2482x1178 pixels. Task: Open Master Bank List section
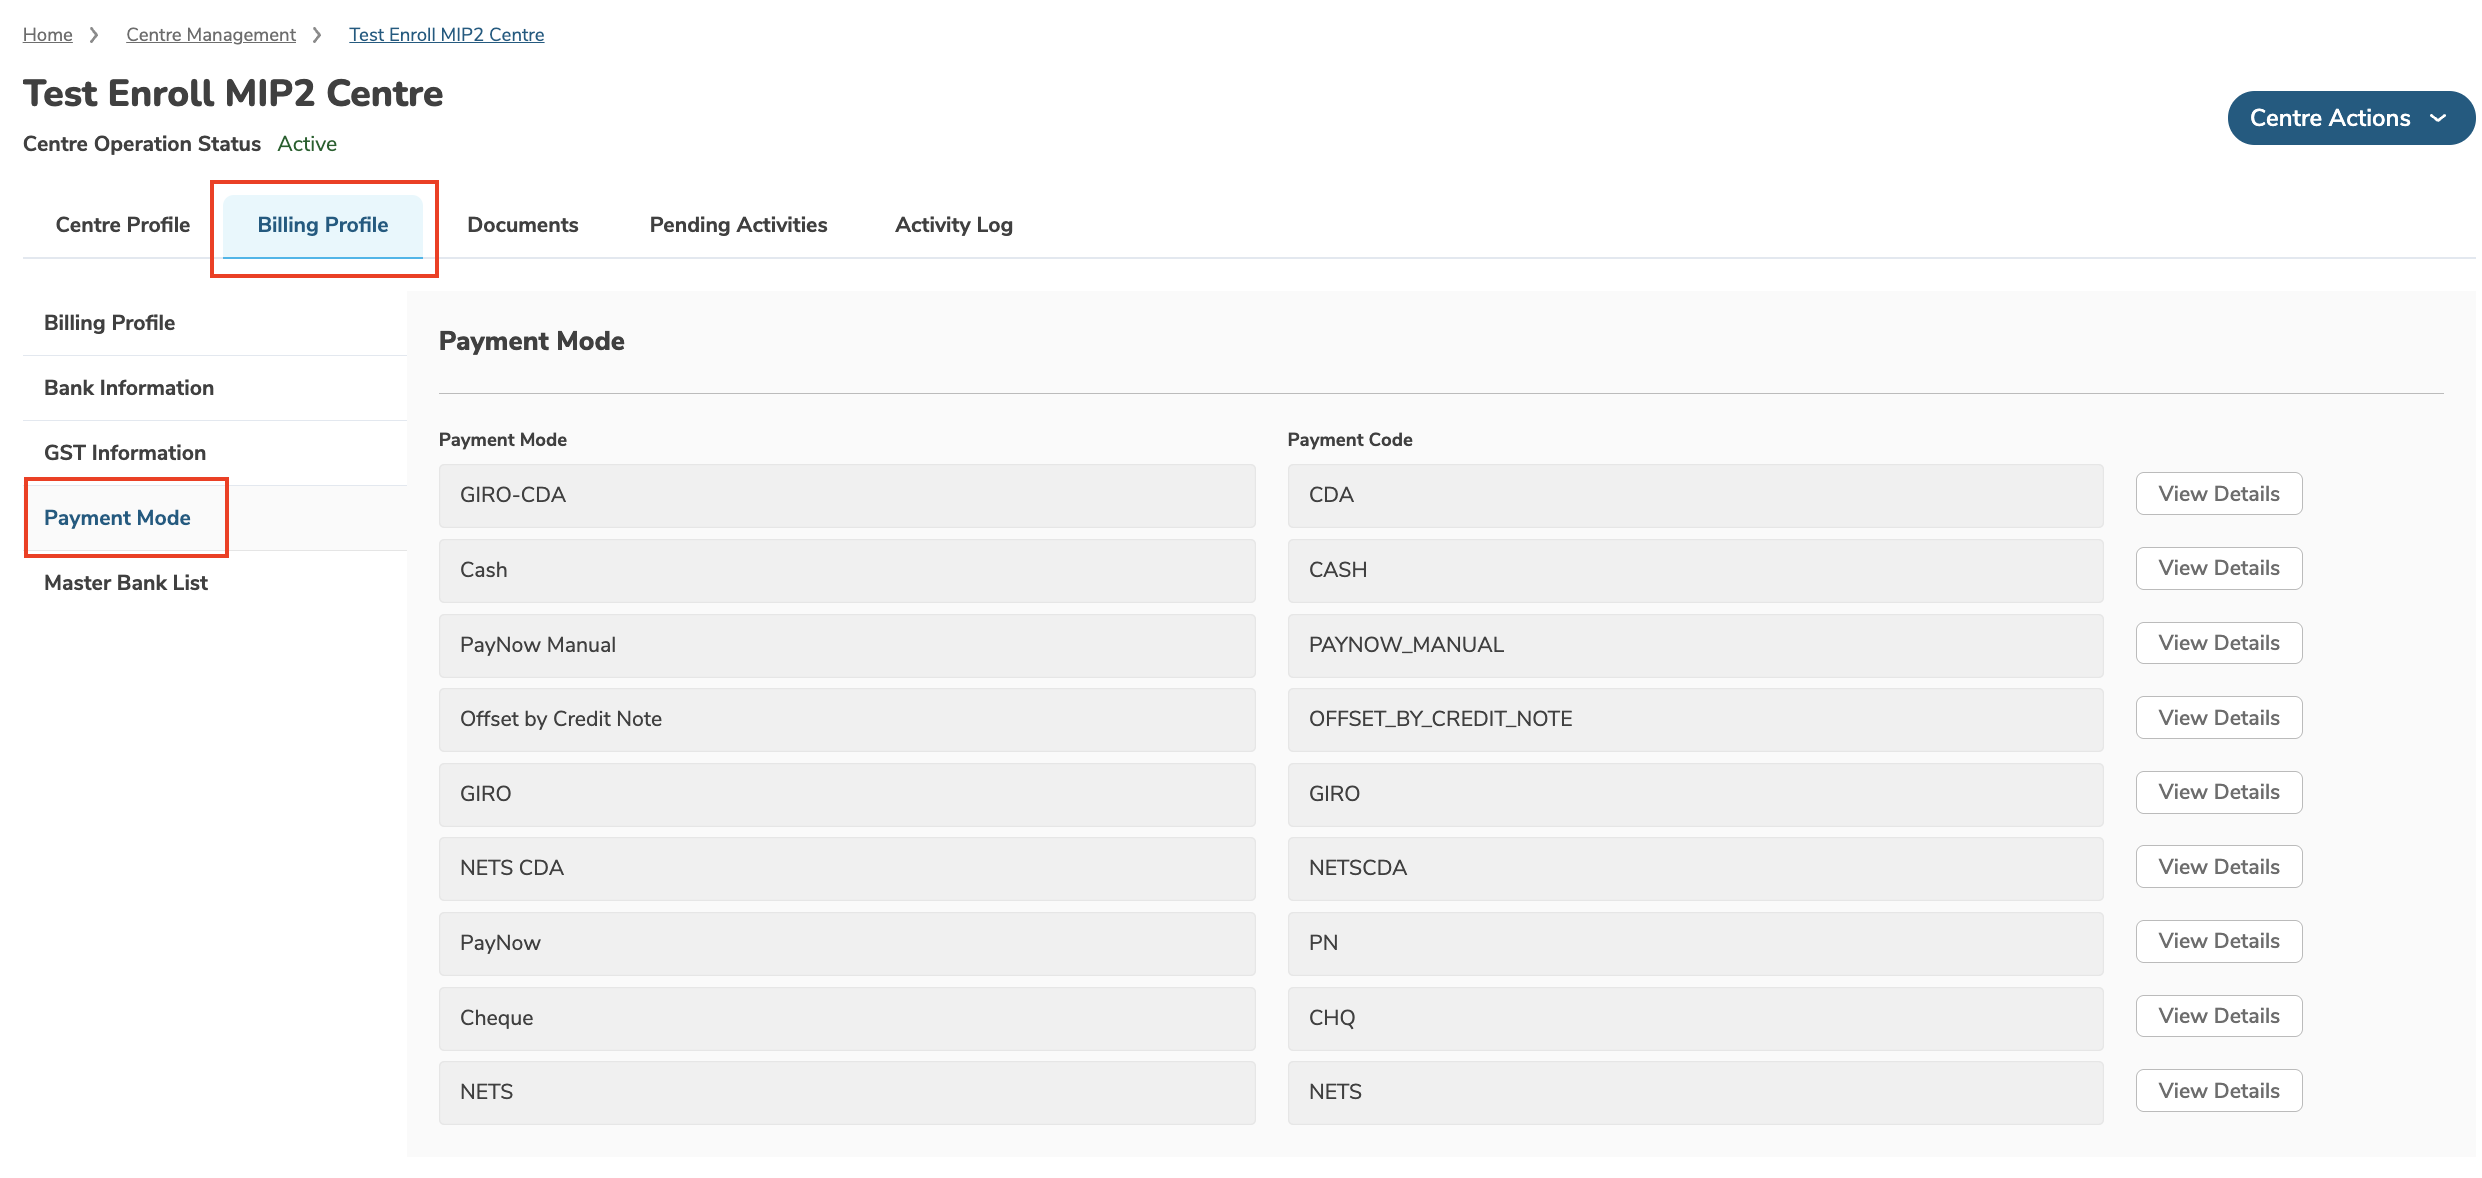point(126,583)
